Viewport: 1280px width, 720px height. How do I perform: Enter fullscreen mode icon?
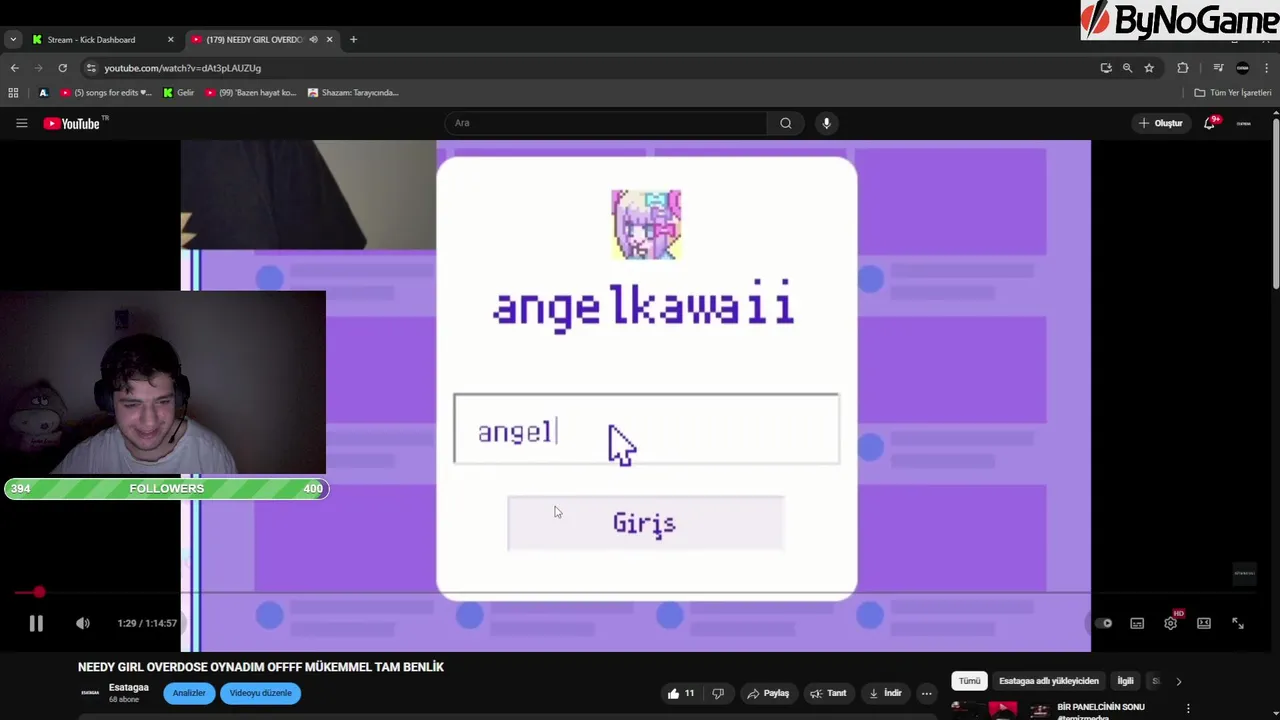(1238, 623)
